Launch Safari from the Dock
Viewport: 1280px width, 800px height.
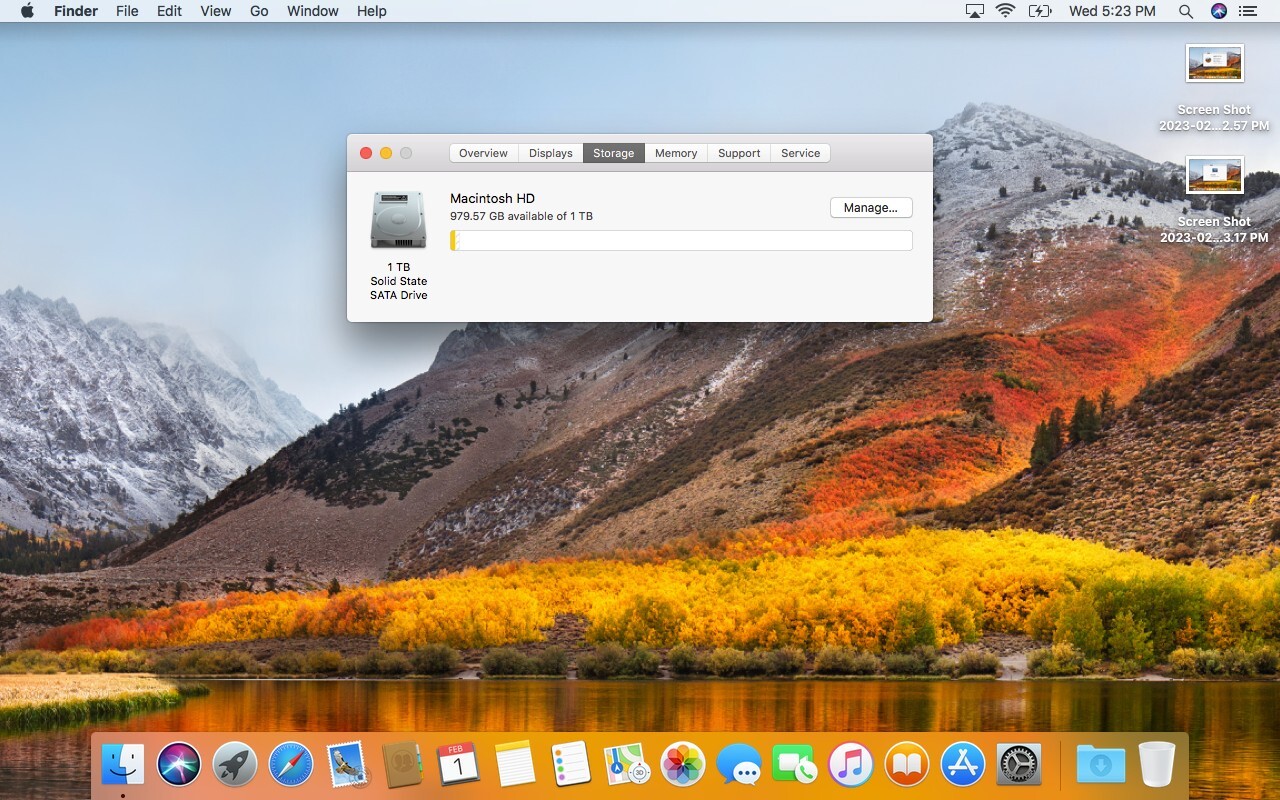click(291, 765)
